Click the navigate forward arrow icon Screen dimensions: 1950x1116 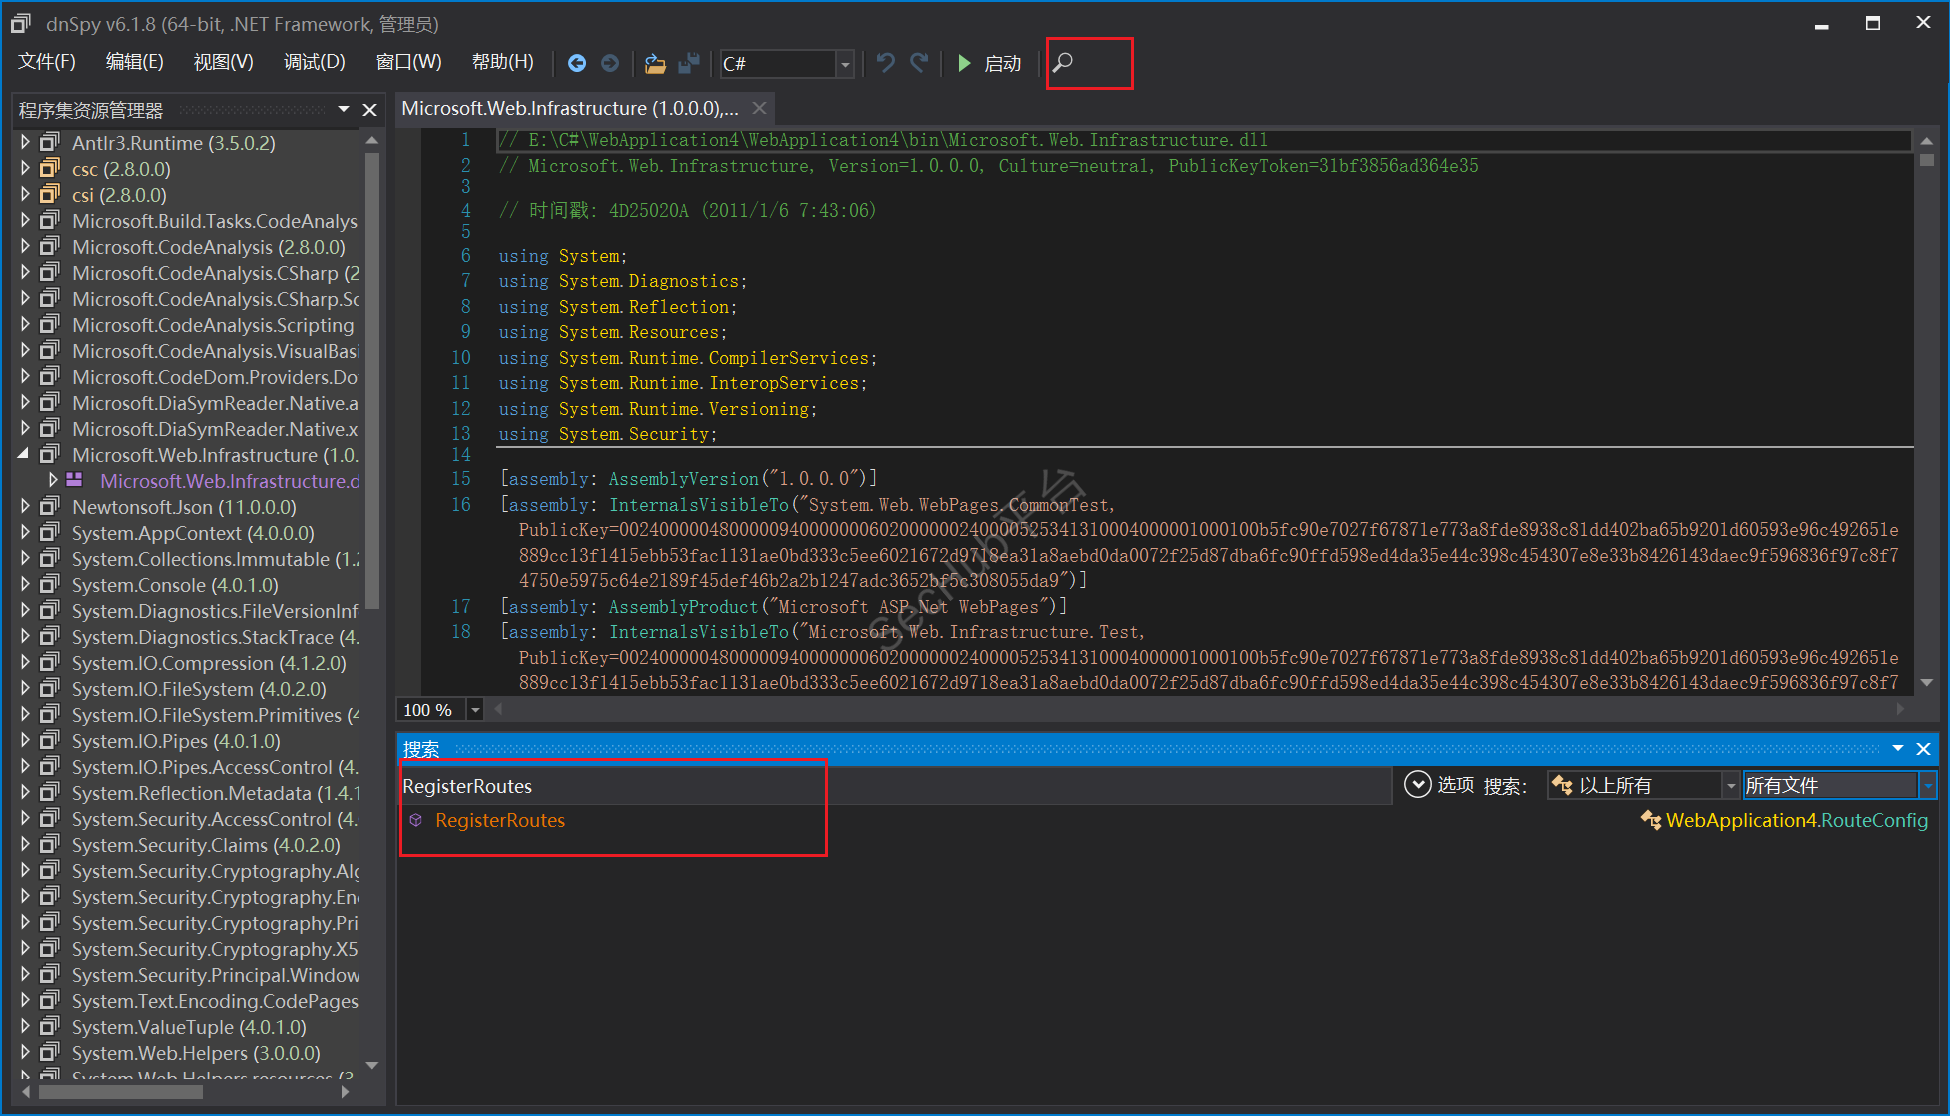(x=610, y=63)
